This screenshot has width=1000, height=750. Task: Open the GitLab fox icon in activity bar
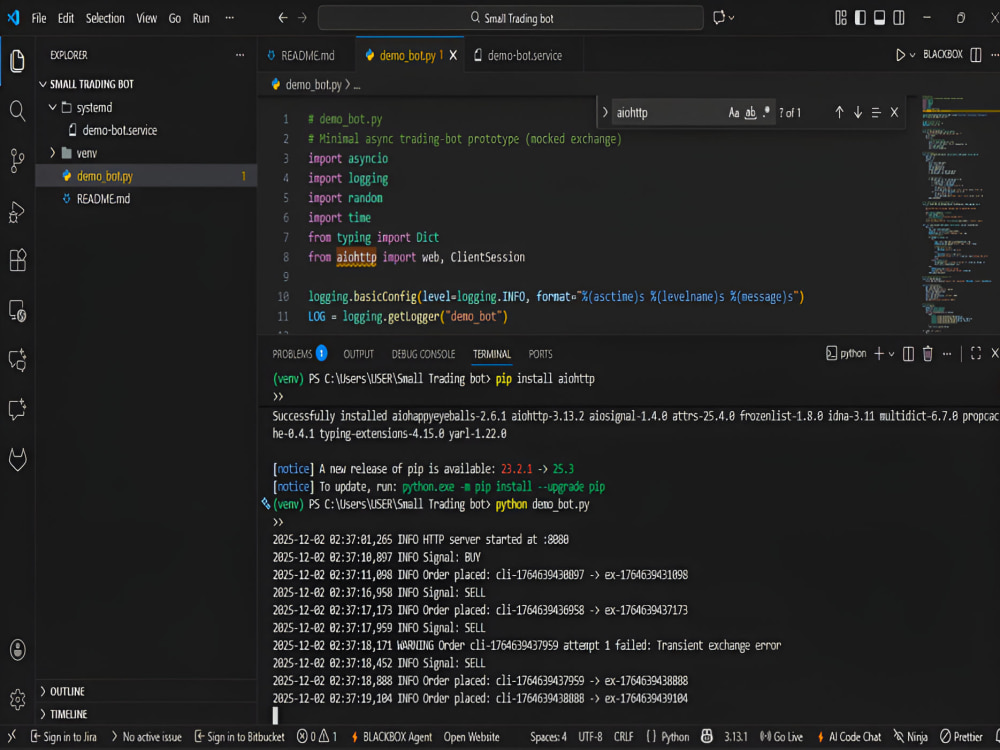(x=17, y=459)
